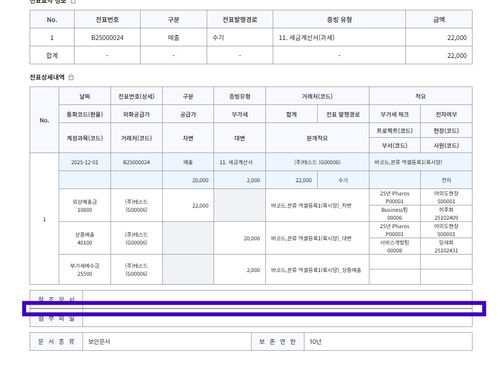The width and height of the screenshot is (500, 368).
Task: Click the 통화코드(환율) header cell
Action: pos(85,114)
